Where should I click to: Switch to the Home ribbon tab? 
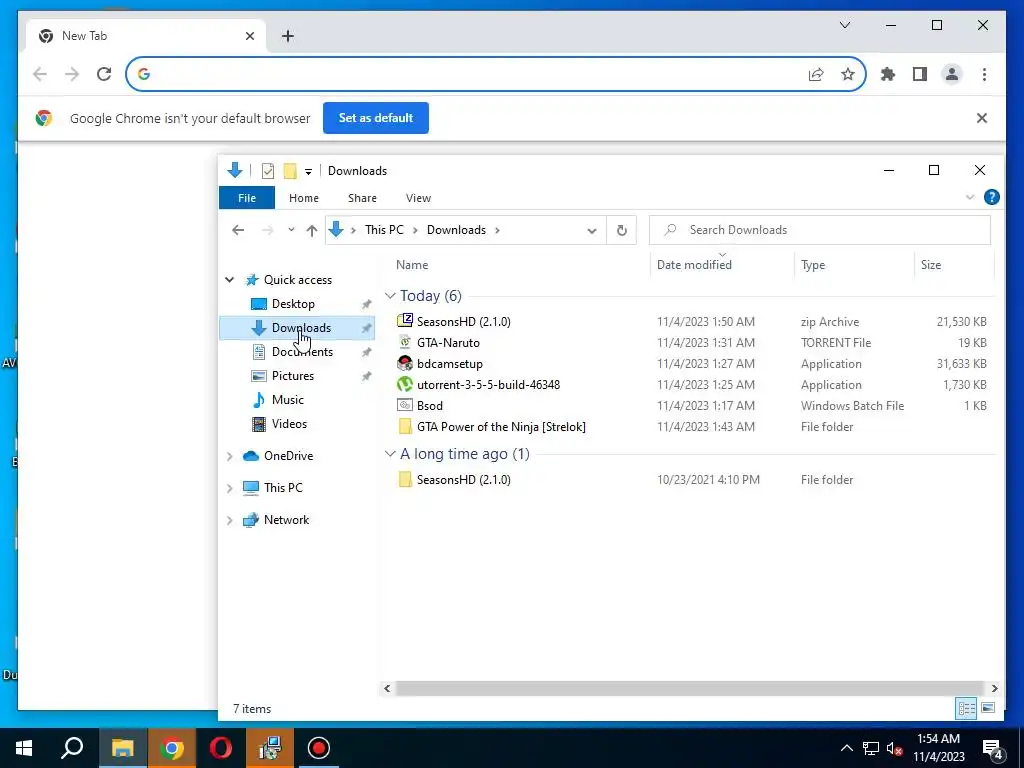[304, 198]
